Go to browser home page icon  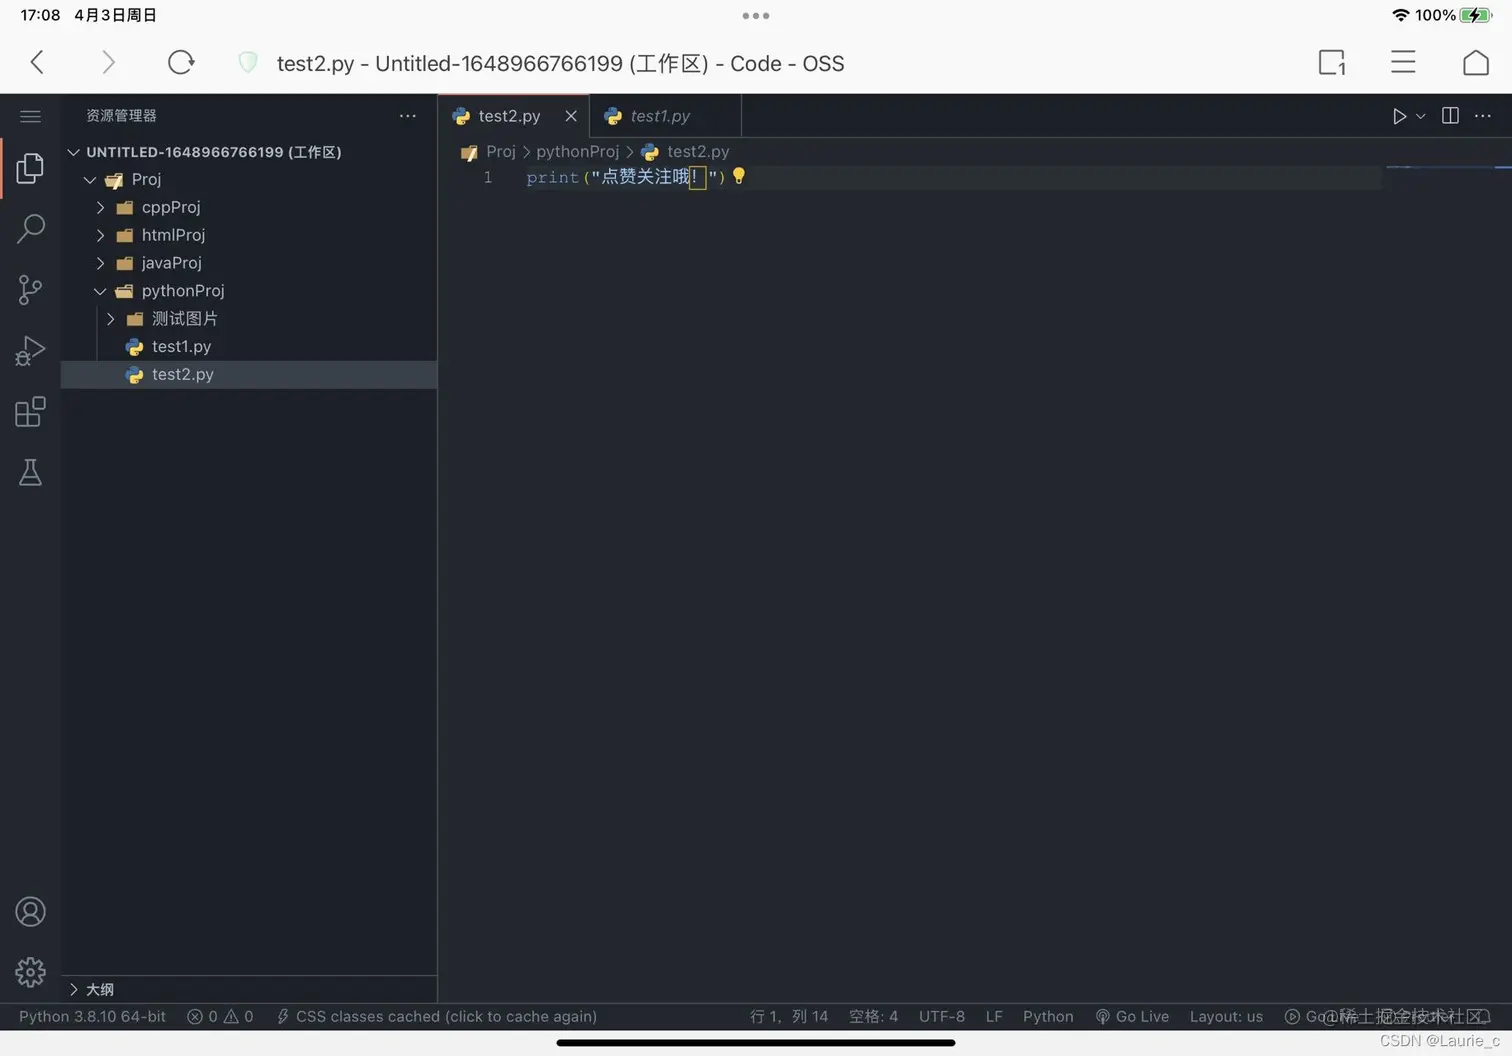click(1476, 63)
